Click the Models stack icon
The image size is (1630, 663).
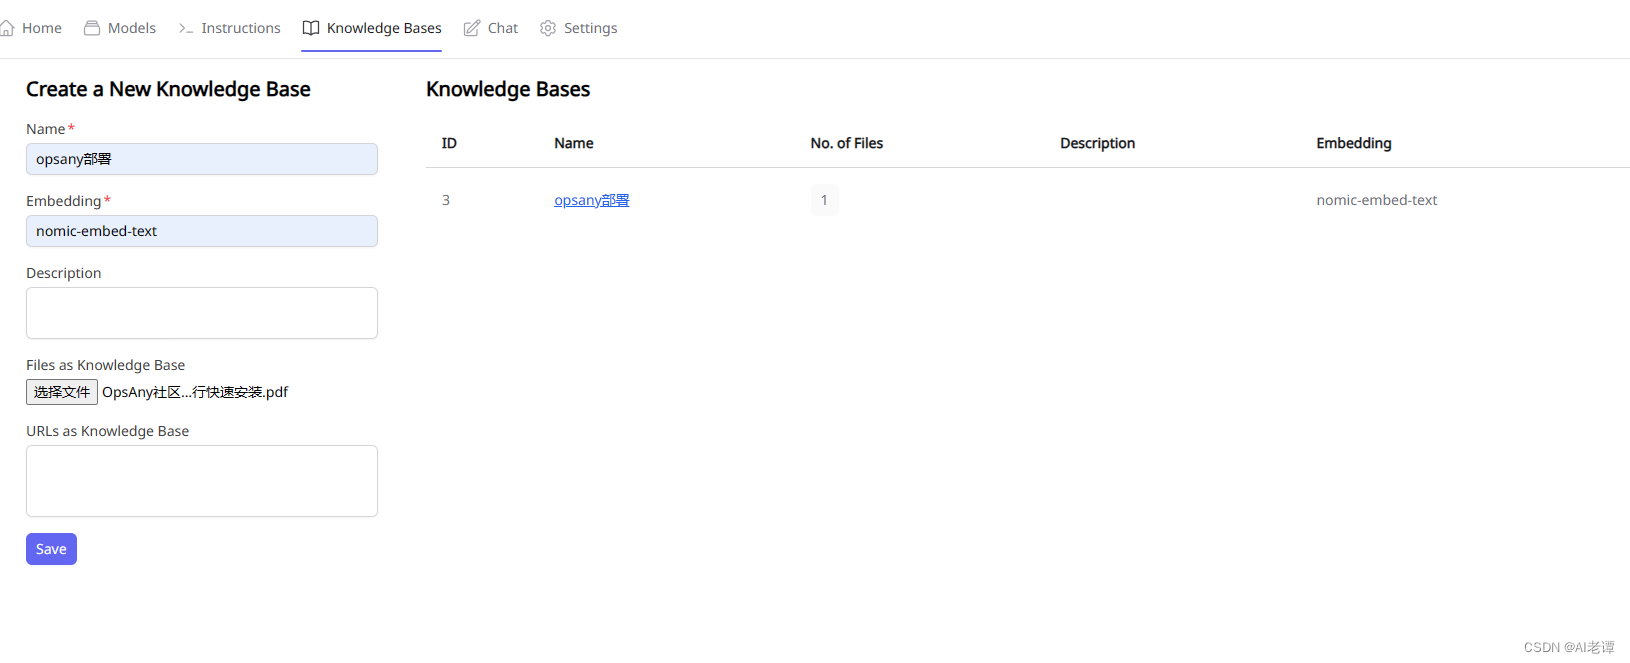point(92,28)
